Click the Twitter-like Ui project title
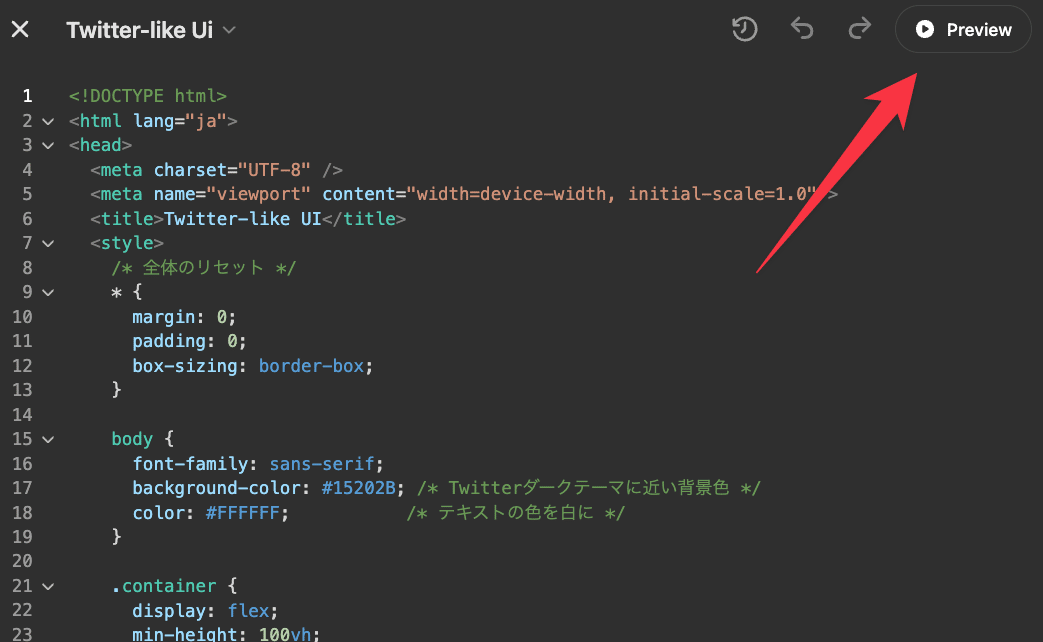 click(x=139, y=30)
